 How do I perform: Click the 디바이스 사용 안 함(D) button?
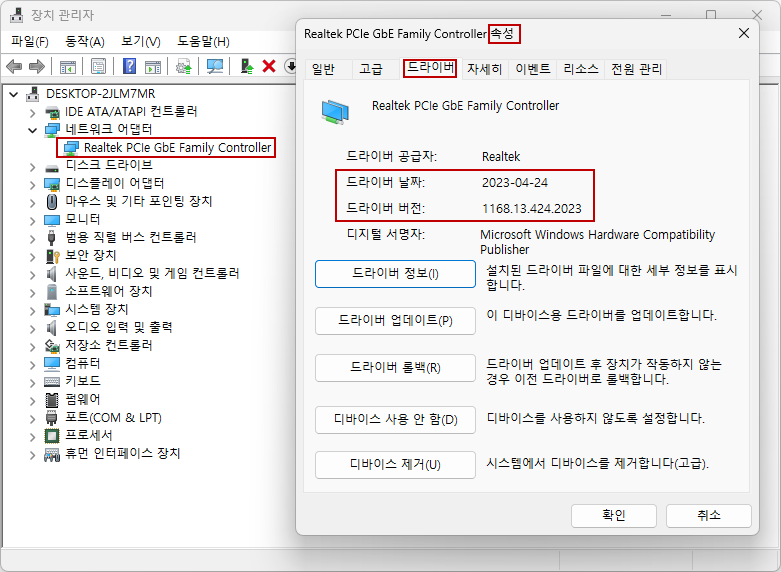395,420
